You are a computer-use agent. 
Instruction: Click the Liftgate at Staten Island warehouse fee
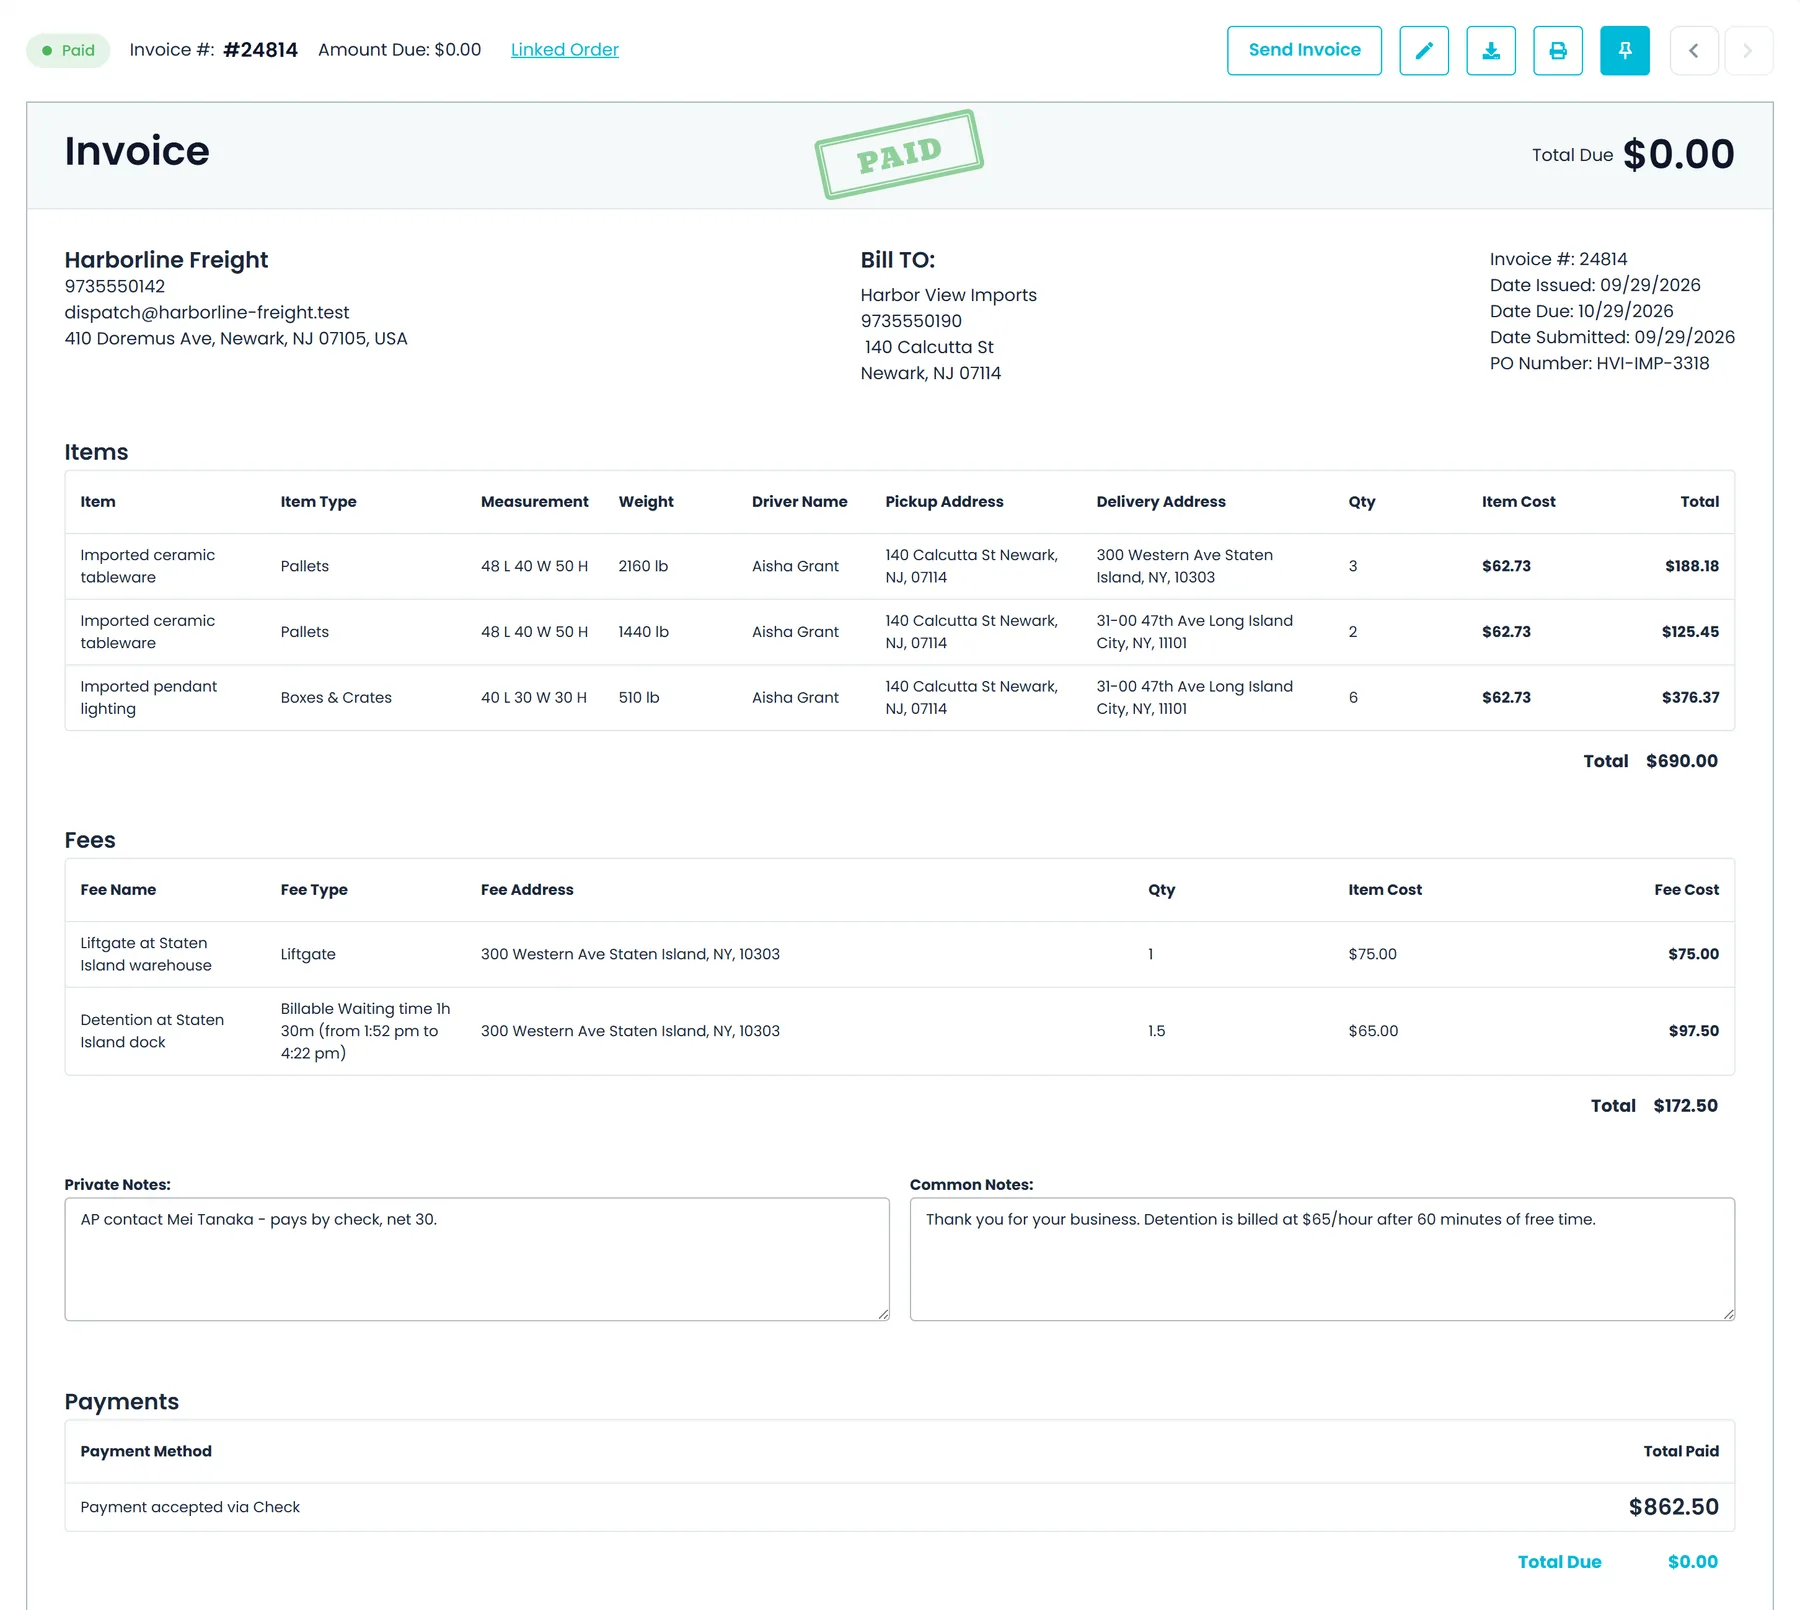pyautogui.click(x=146, y=954)
